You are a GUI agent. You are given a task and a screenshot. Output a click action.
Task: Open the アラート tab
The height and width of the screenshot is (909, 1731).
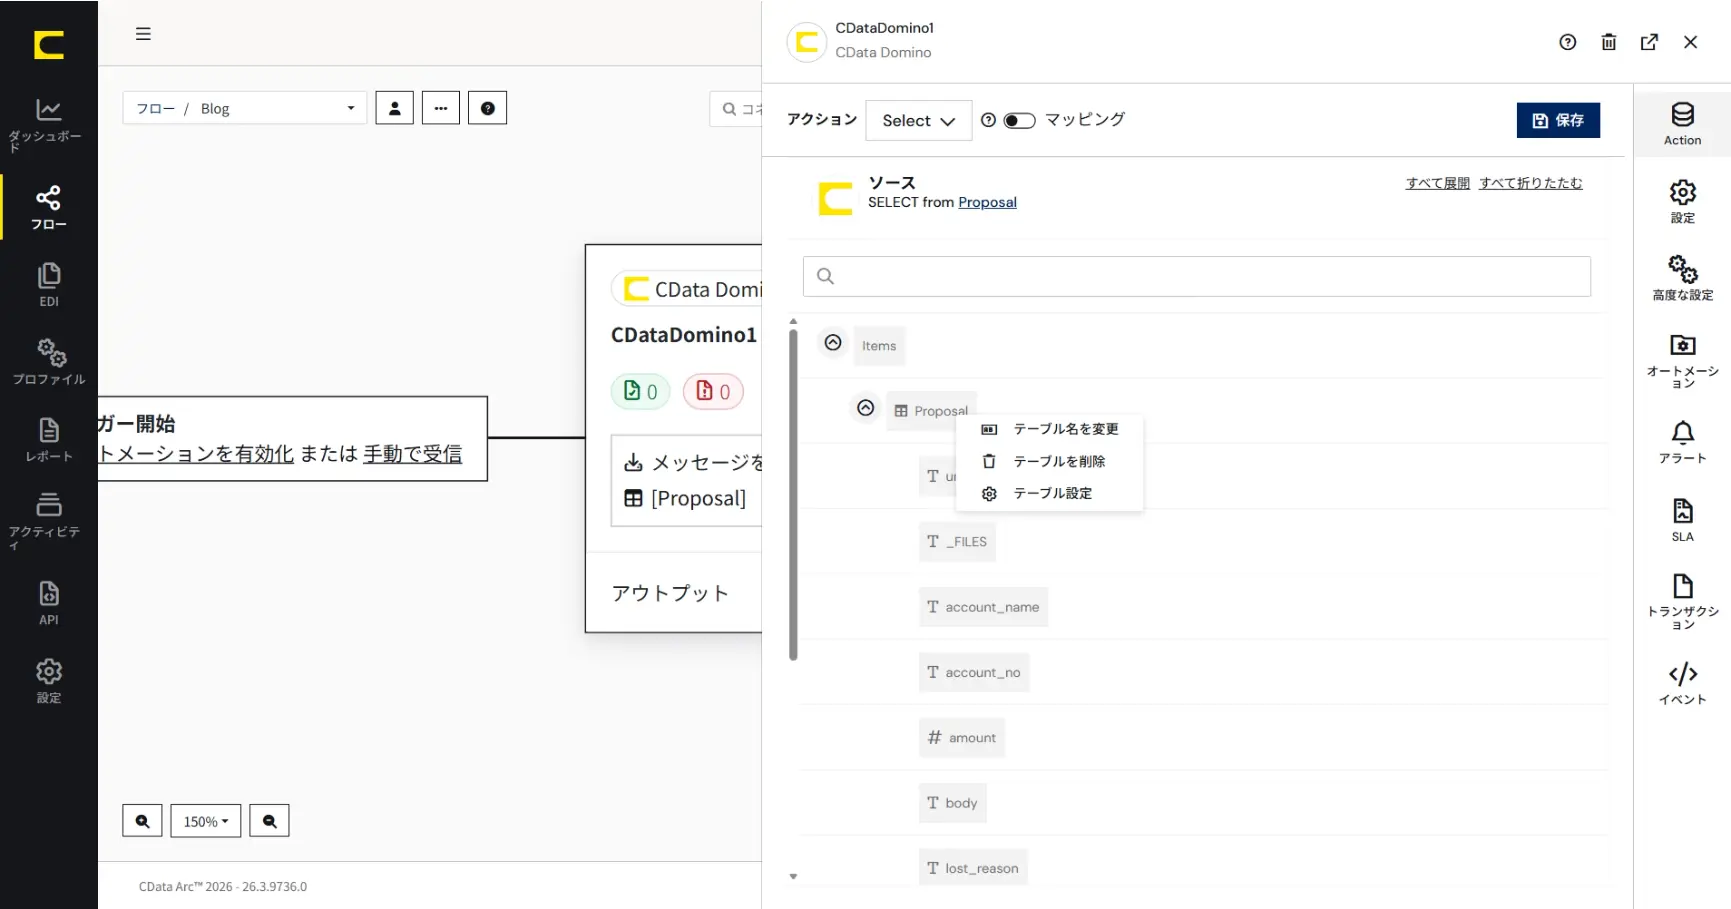[x=1683, y=442]
